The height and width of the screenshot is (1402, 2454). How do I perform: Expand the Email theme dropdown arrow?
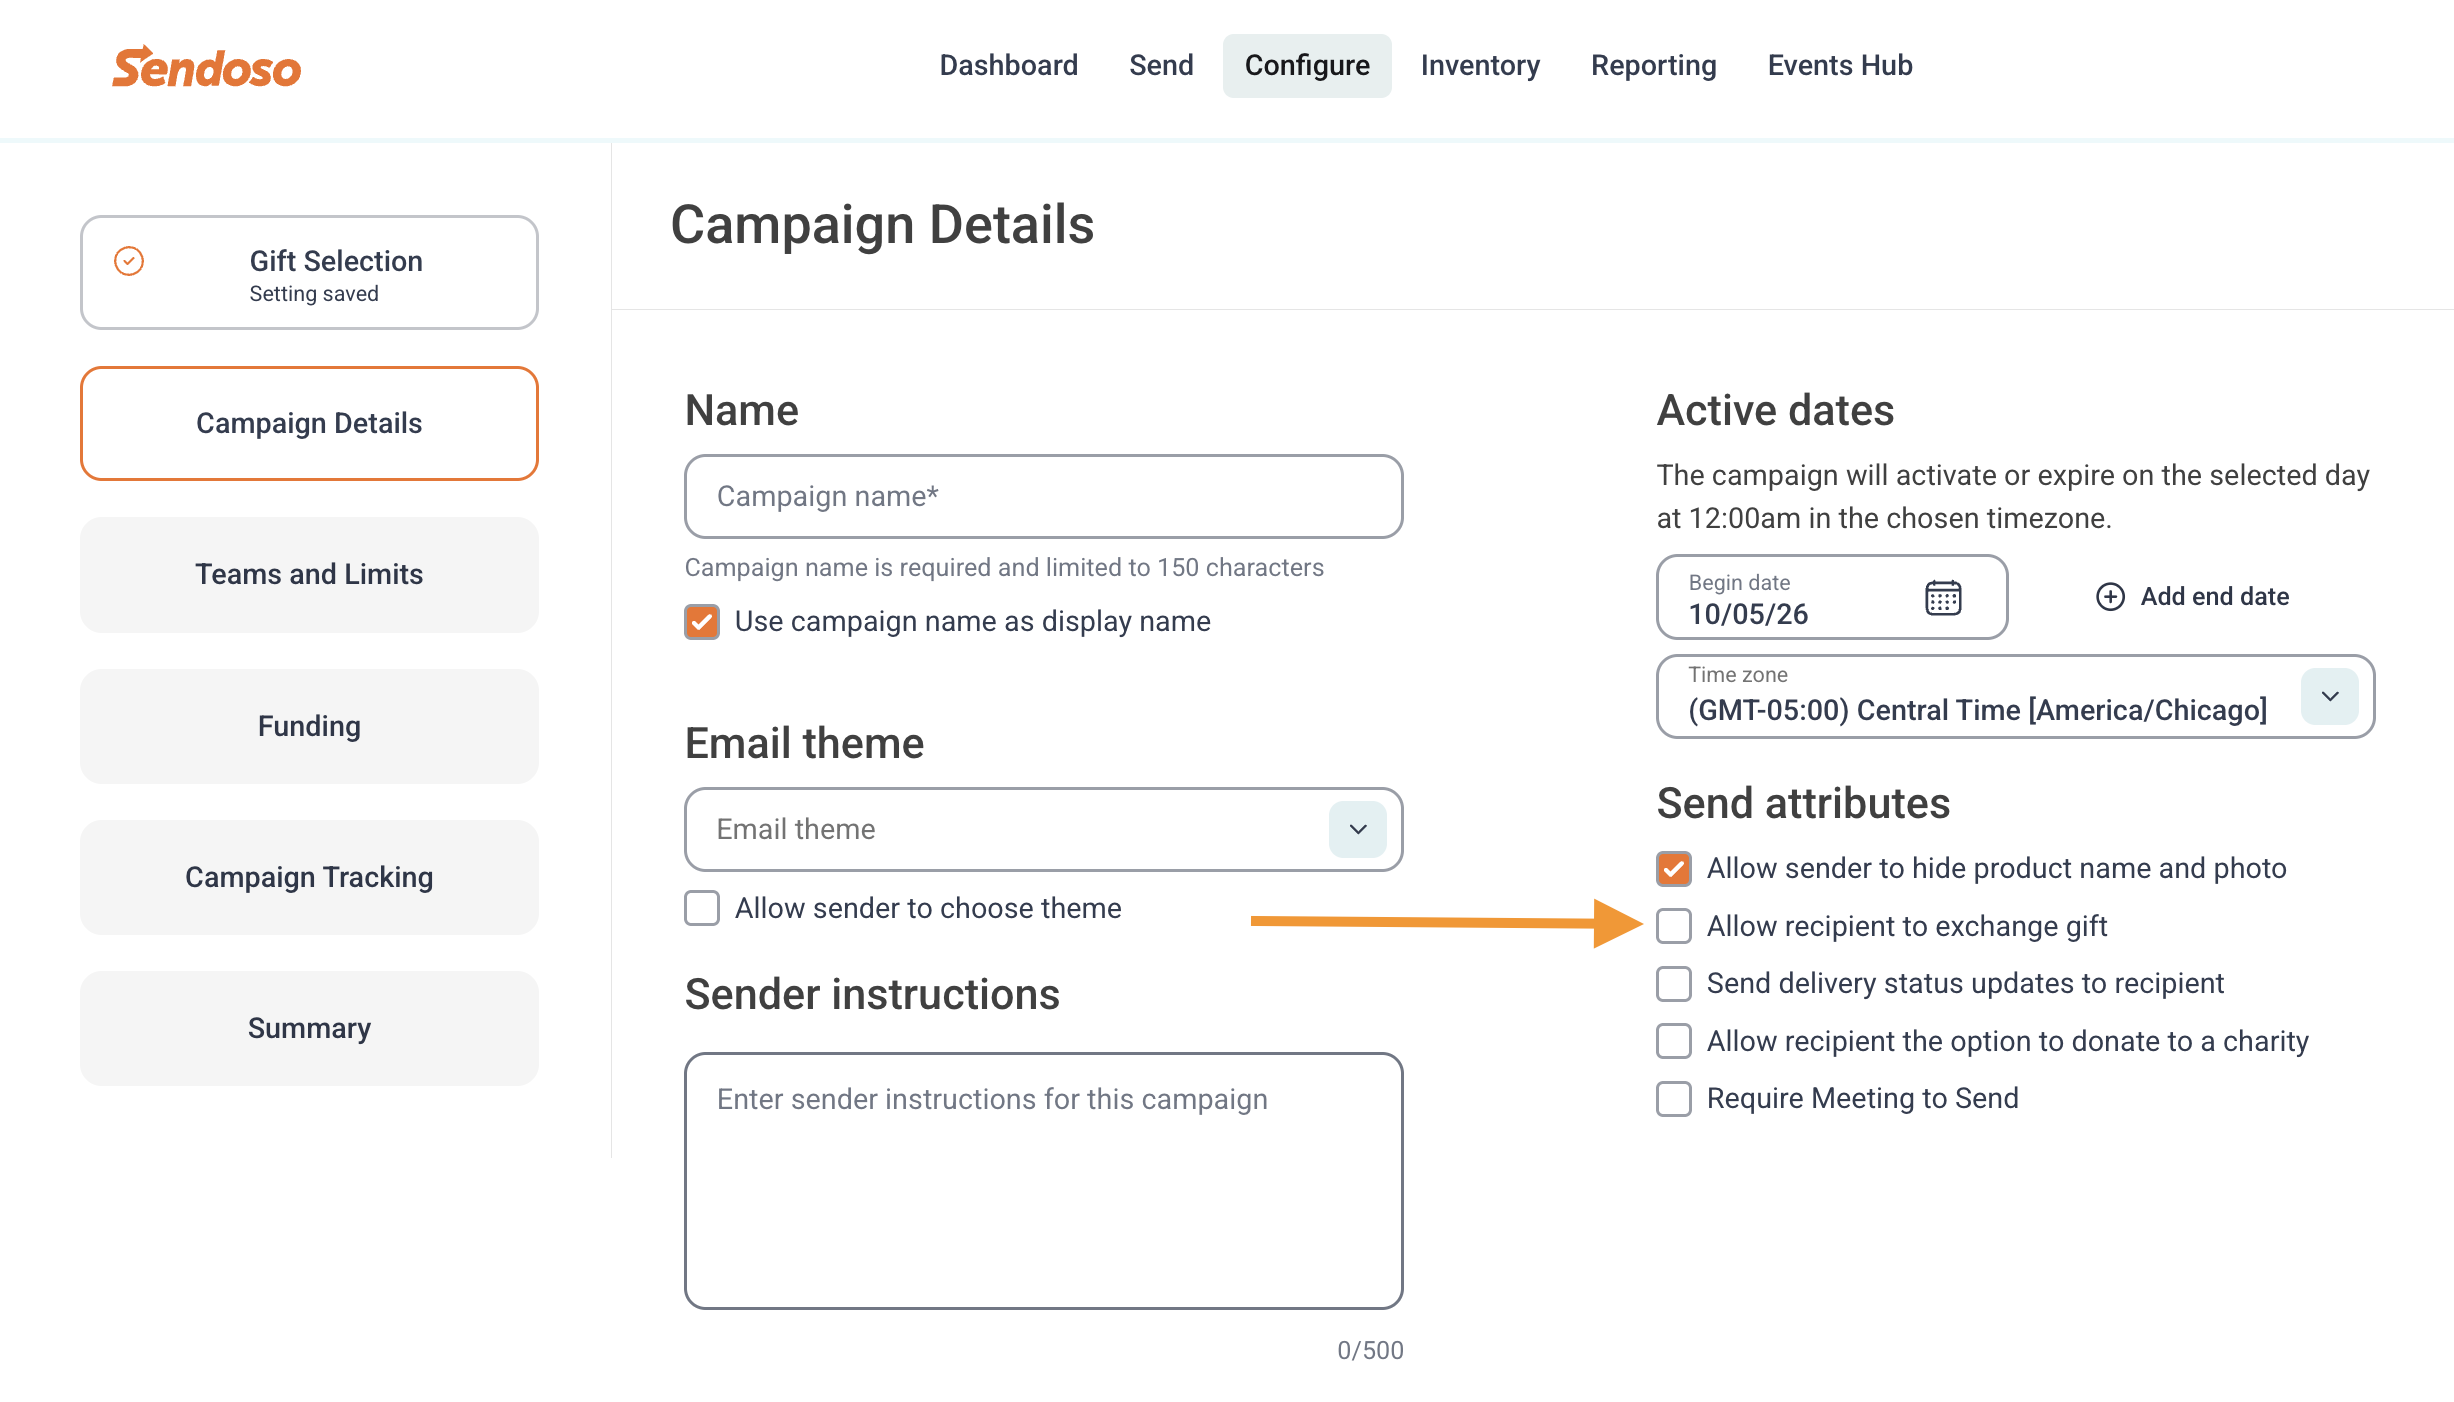pos(1358,829)
